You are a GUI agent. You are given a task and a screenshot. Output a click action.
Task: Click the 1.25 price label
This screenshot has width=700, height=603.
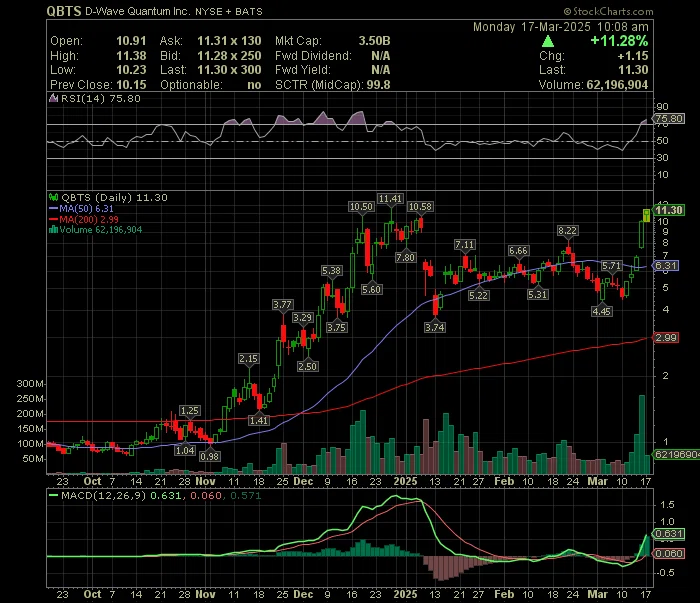click(x=190, y=411)
